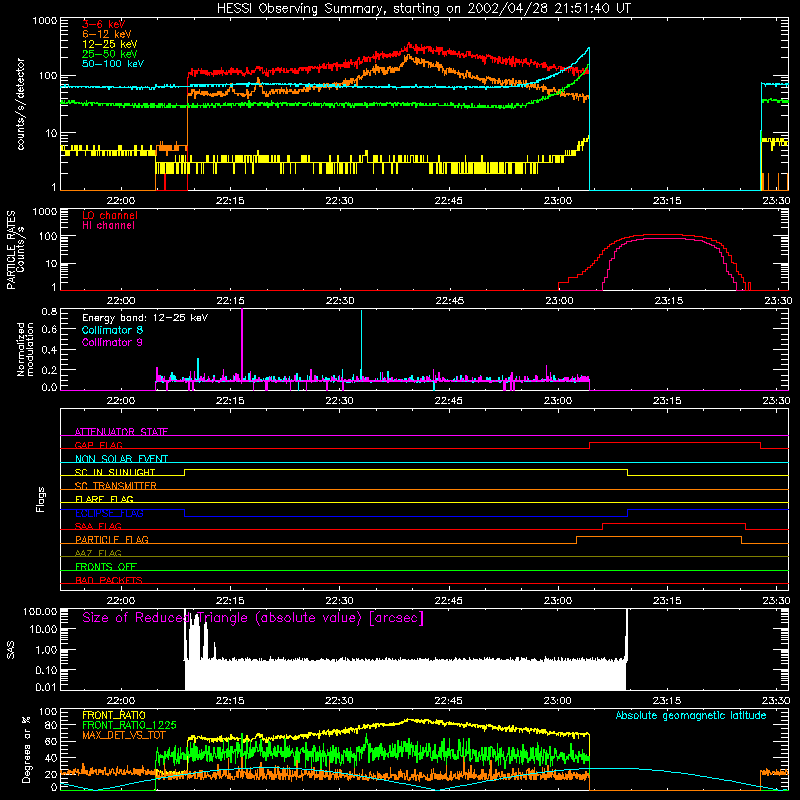800x800 pixels.
Task: Click the GAP_FLAG label
Action: pyautogui.click(x=98, y=445)
